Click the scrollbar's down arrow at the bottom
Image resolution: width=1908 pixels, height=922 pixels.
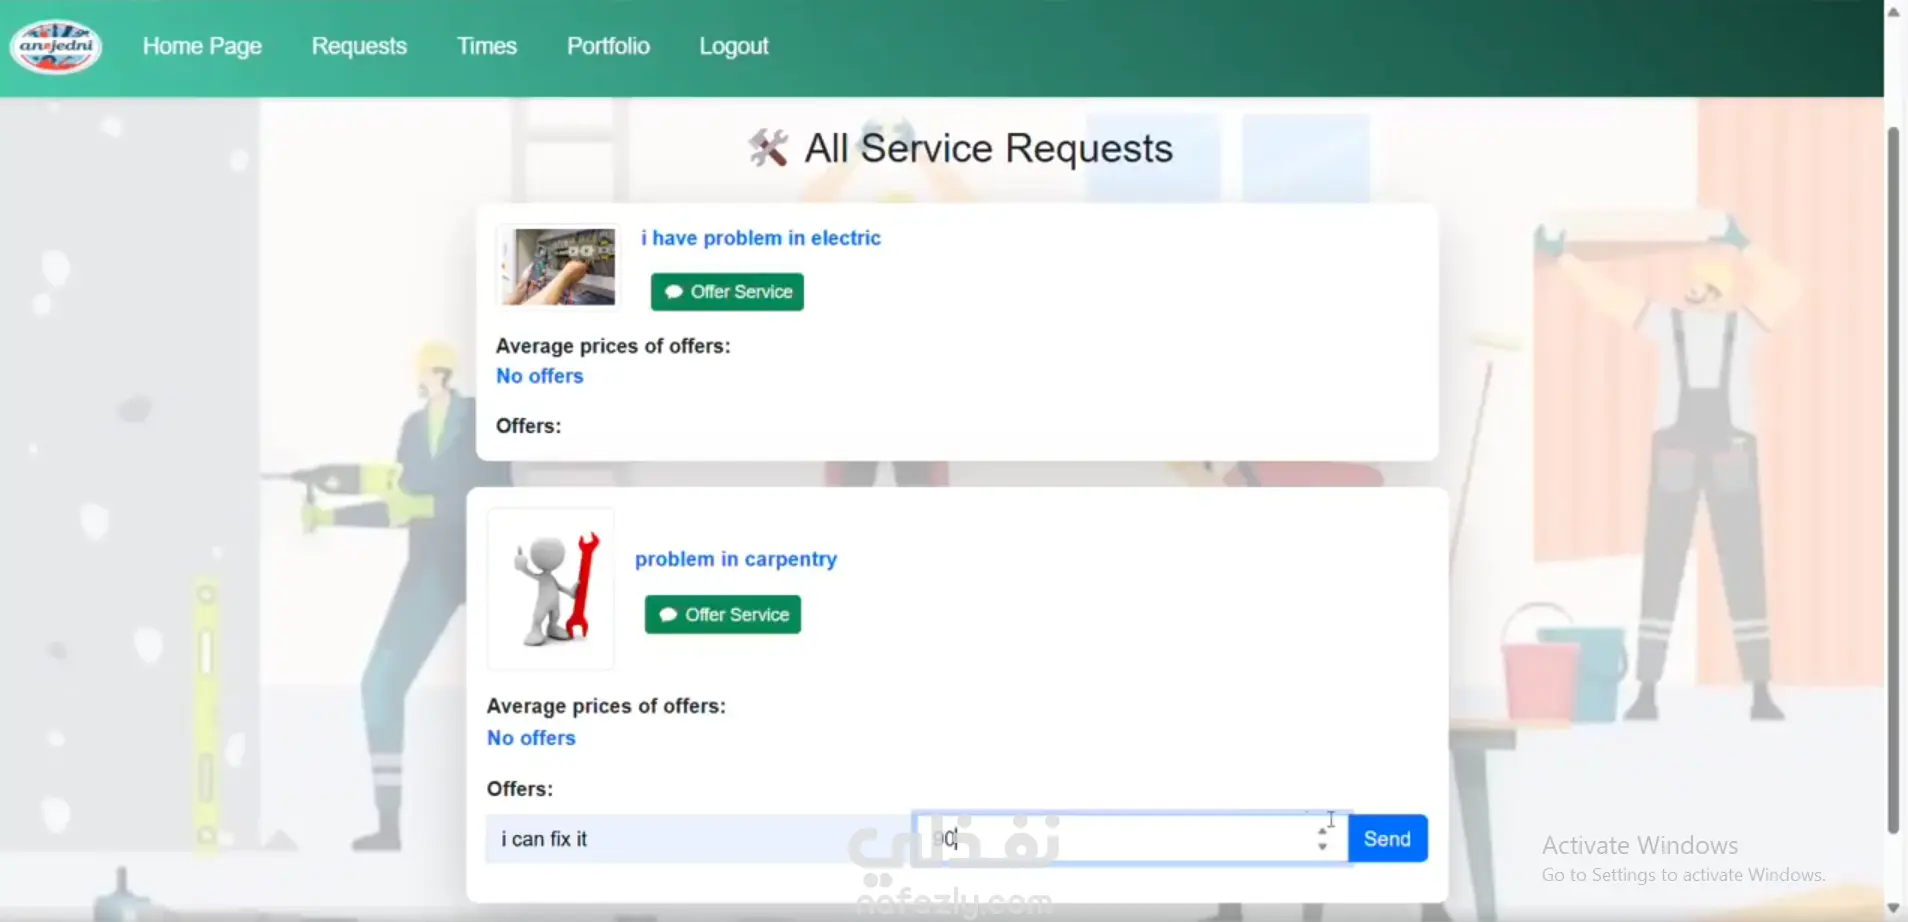pos(1893,908)
